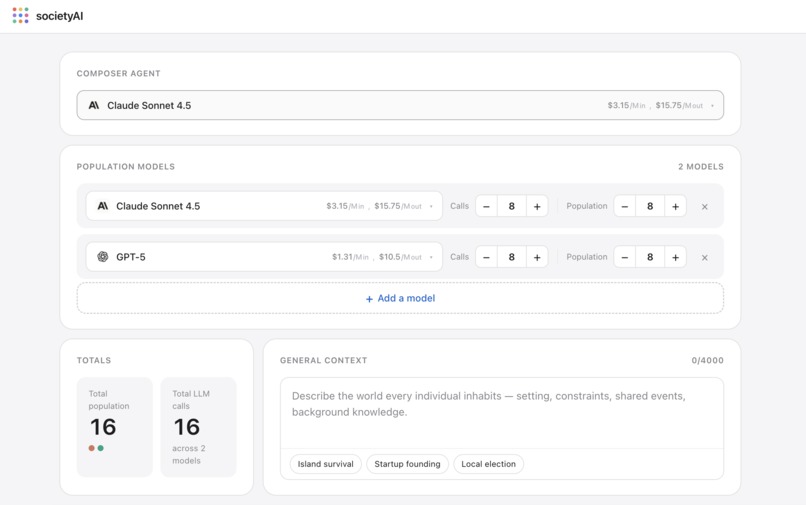This screenshot has height=505, width=806.
Task: Click the GENERAL CONTEXT heading
Action: (x=324, y=360)
